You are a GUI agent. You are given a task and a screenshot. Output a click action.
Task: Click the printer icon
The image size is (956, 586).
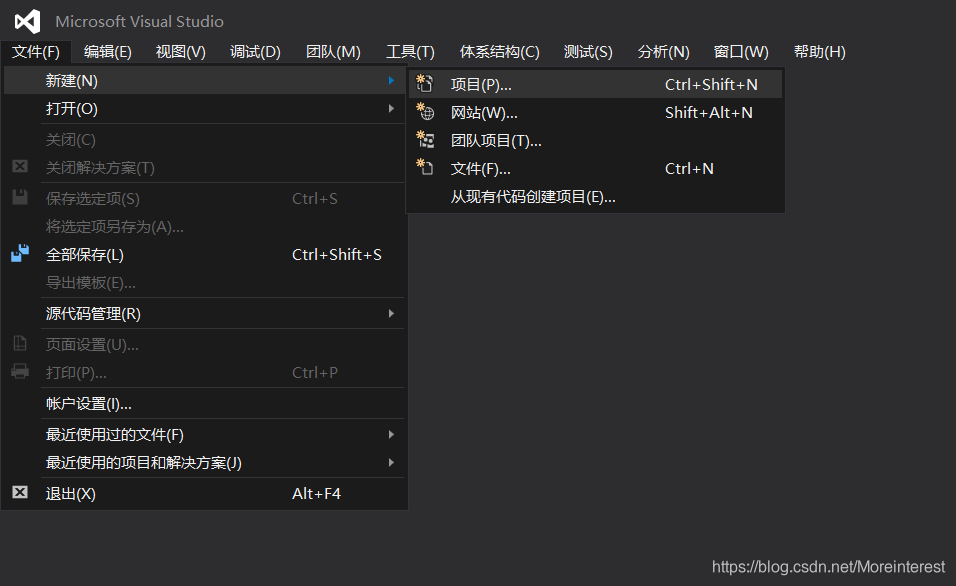pyautogui.click(x=20, y=371)
